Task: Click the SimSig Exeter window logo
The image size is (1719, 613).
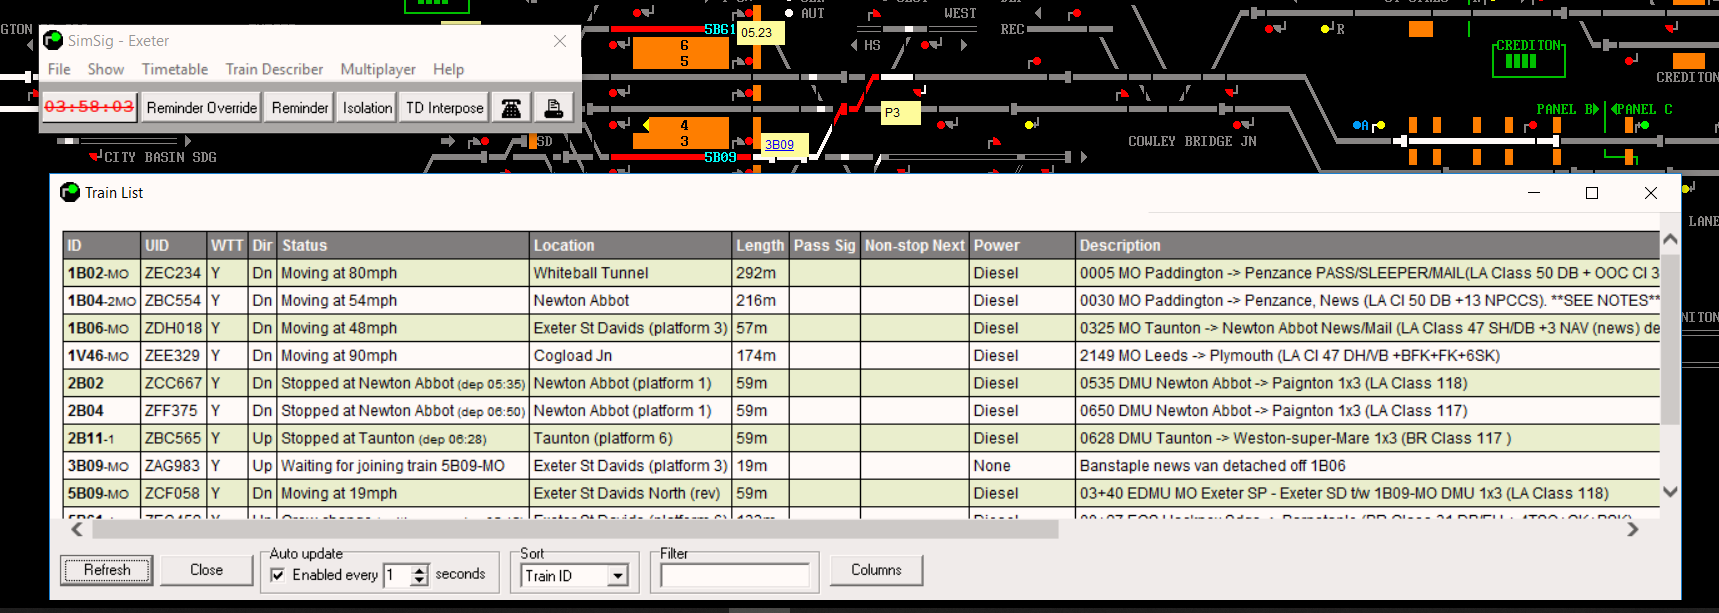Action: [53, 41]
